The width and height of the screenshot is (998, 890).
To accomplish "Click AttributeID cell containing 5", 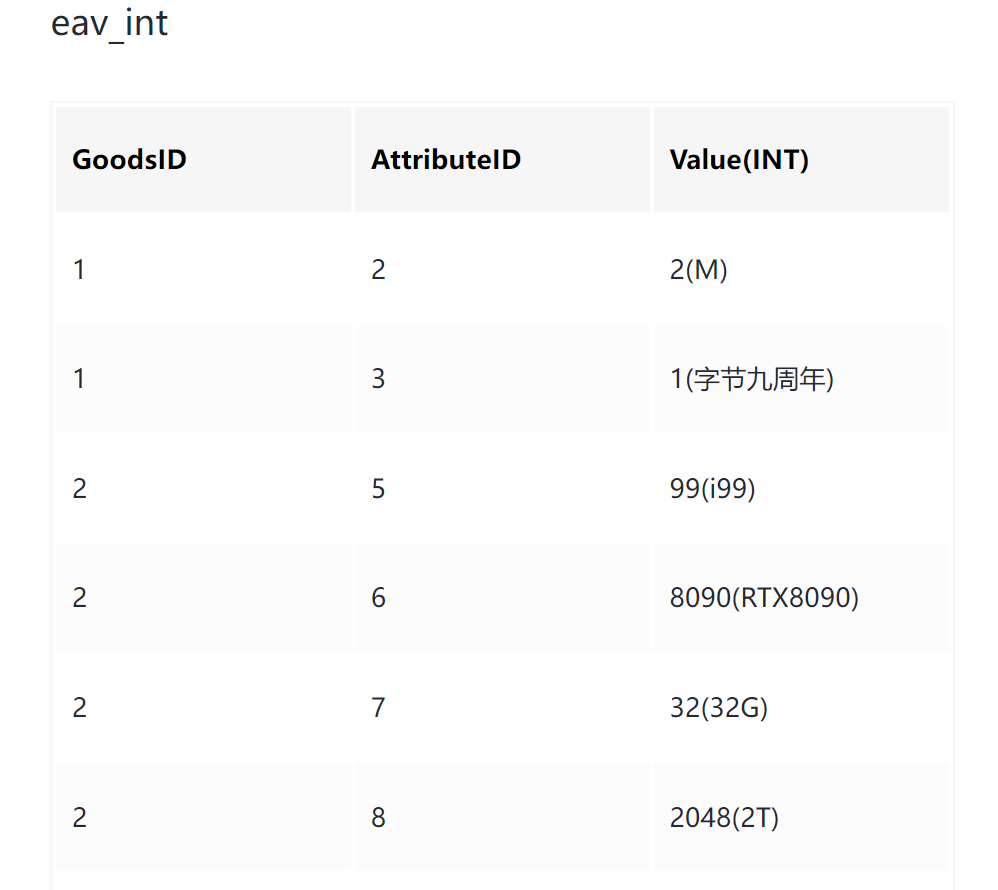I will pos(378,489).
